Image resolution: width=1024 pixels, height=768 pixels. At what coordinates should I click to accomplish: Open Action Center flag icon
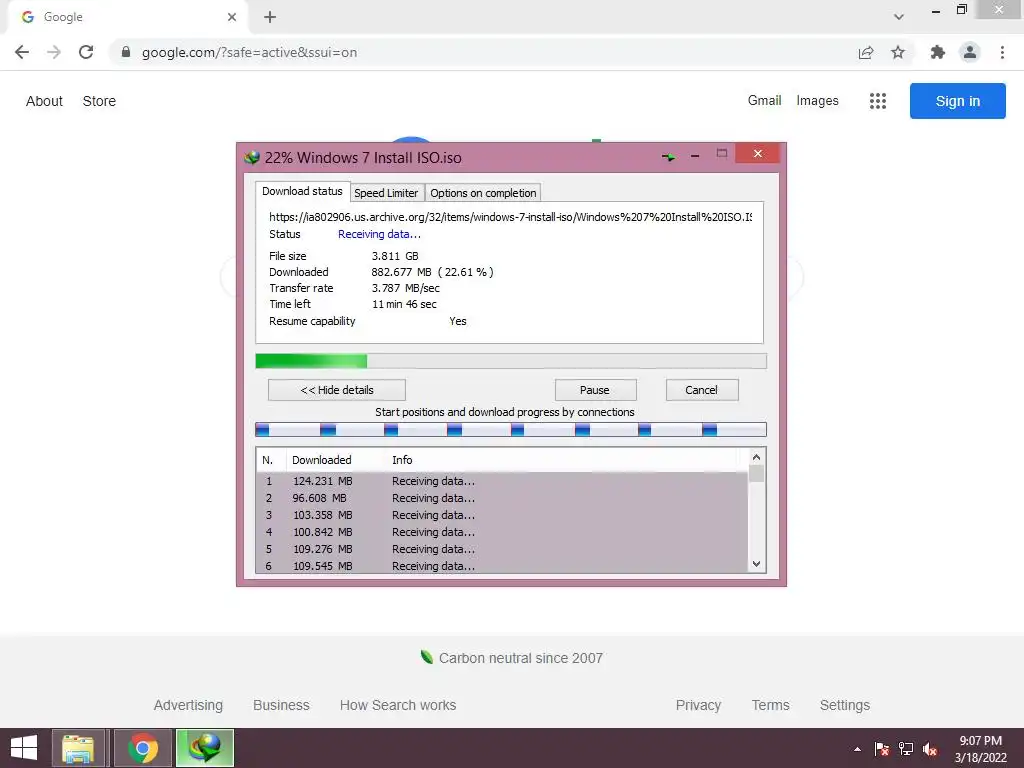pyautogui.click(x=882, y=749)
